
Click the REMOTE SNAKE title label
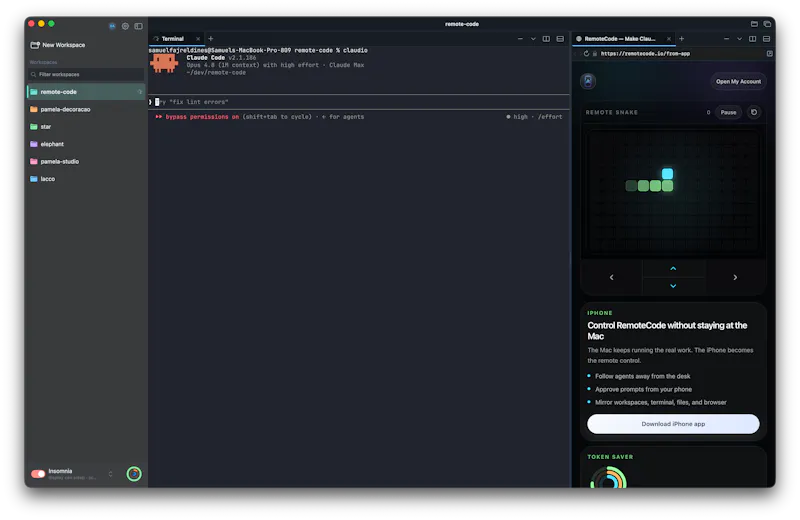coord(611,112)
